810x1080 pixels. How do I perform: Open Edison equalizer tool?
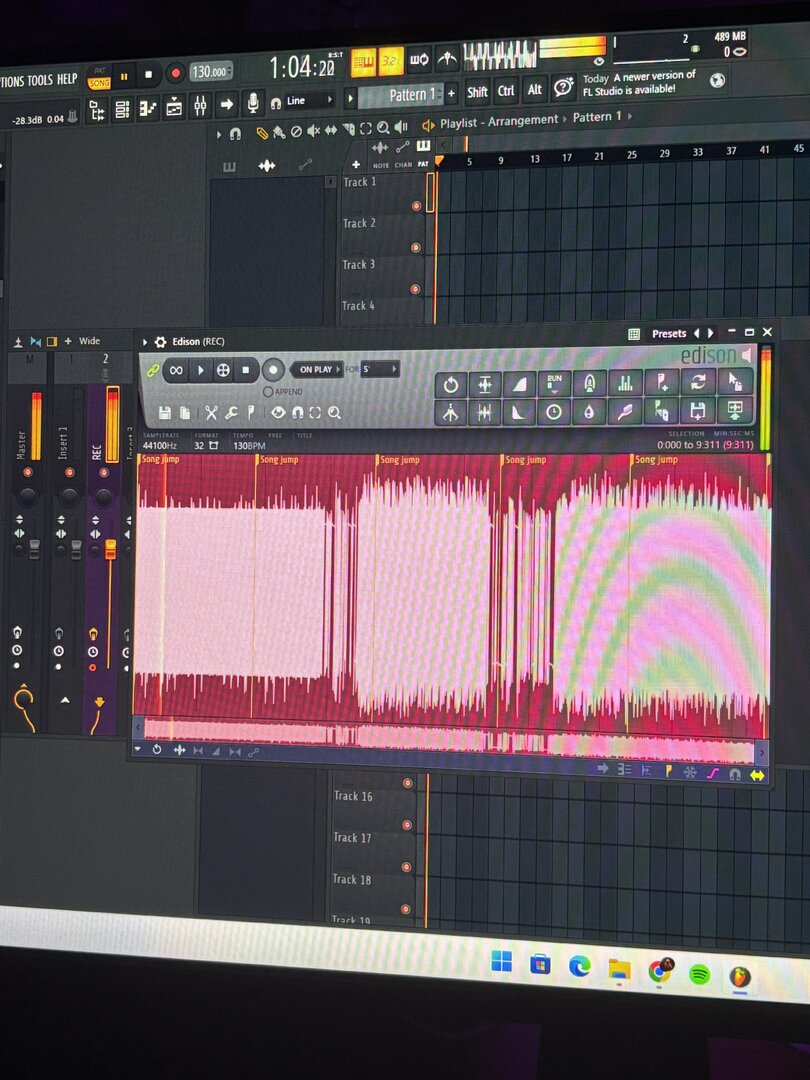(625, 382)
